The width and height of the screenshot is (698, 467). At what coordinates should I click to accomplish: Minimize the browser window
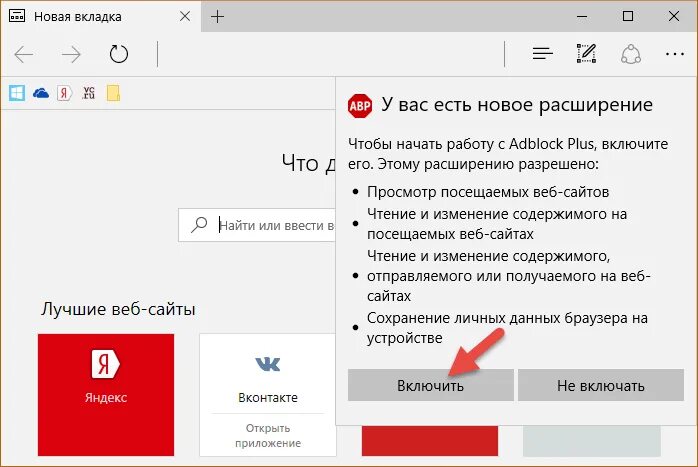[582, 17]
